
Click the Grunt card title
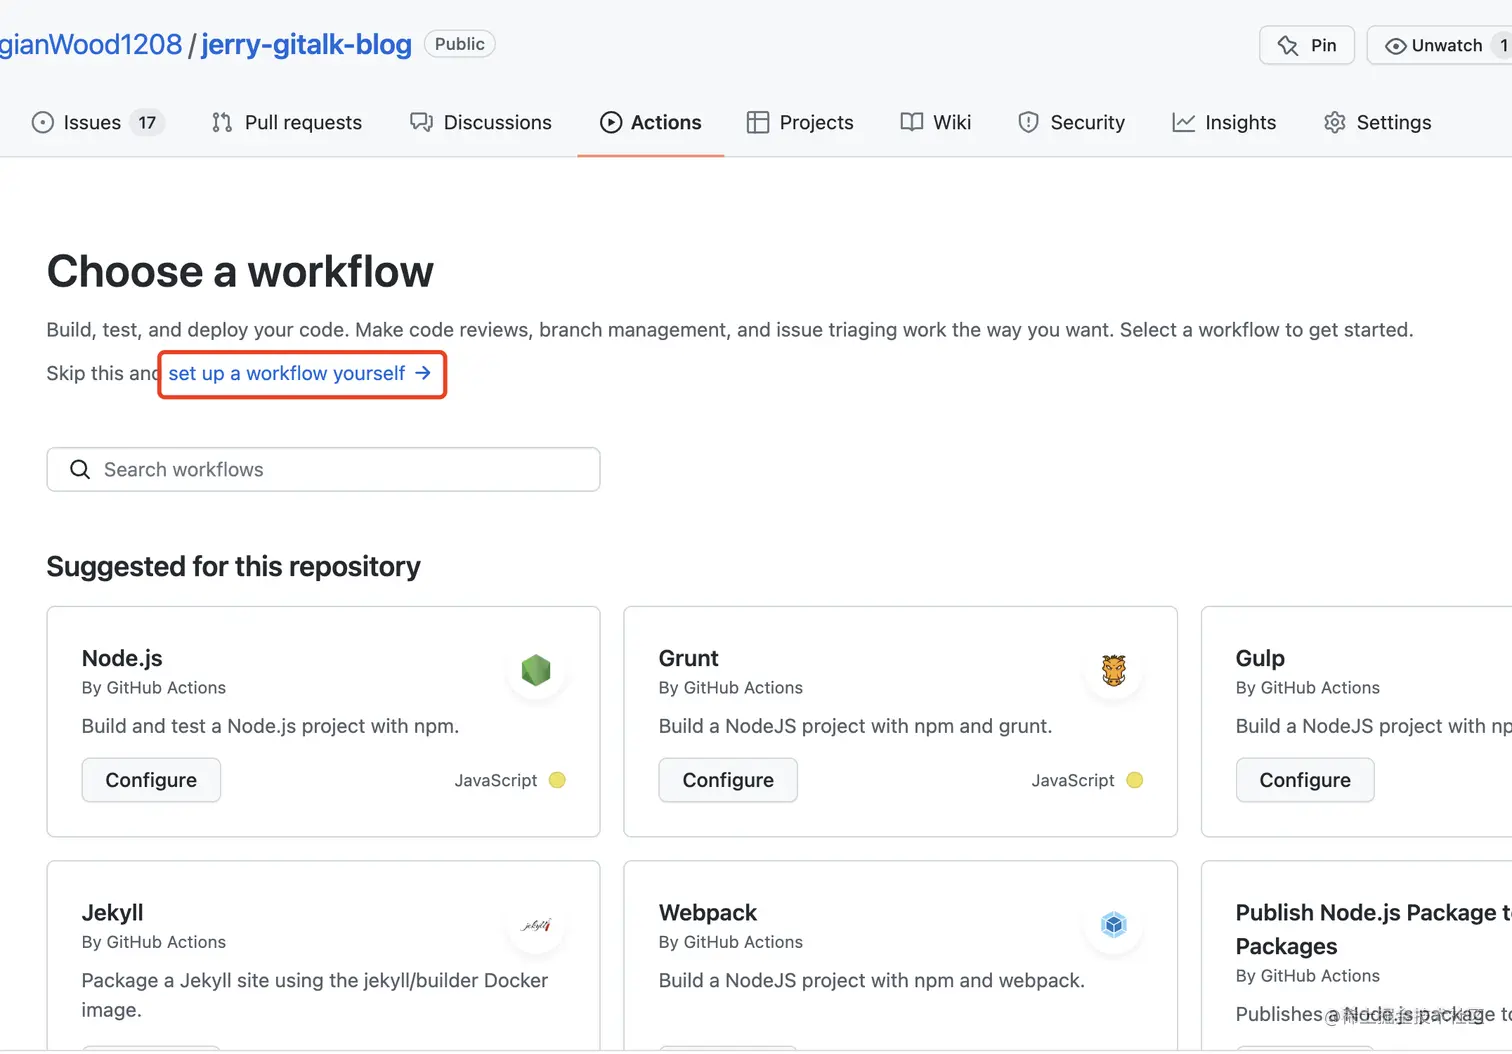(689, 658)
